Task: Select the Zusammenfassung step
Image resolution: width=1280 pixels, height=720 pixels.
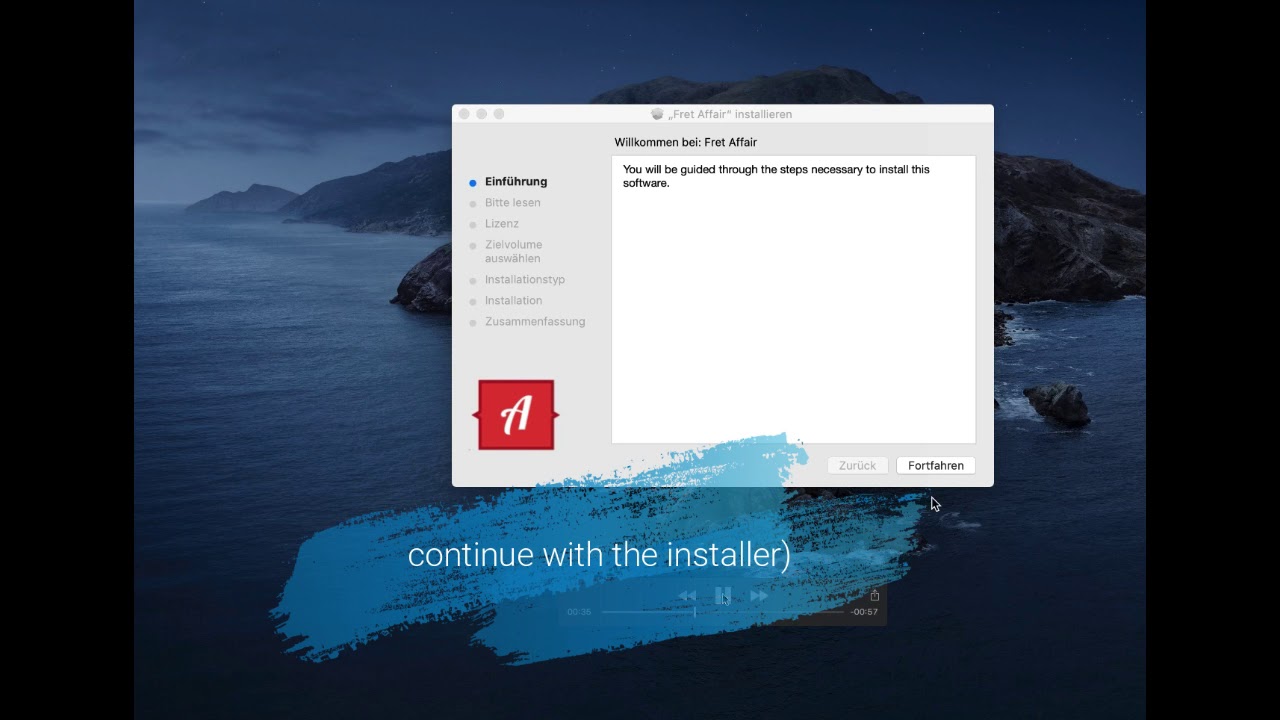Action: click(535, 322)
